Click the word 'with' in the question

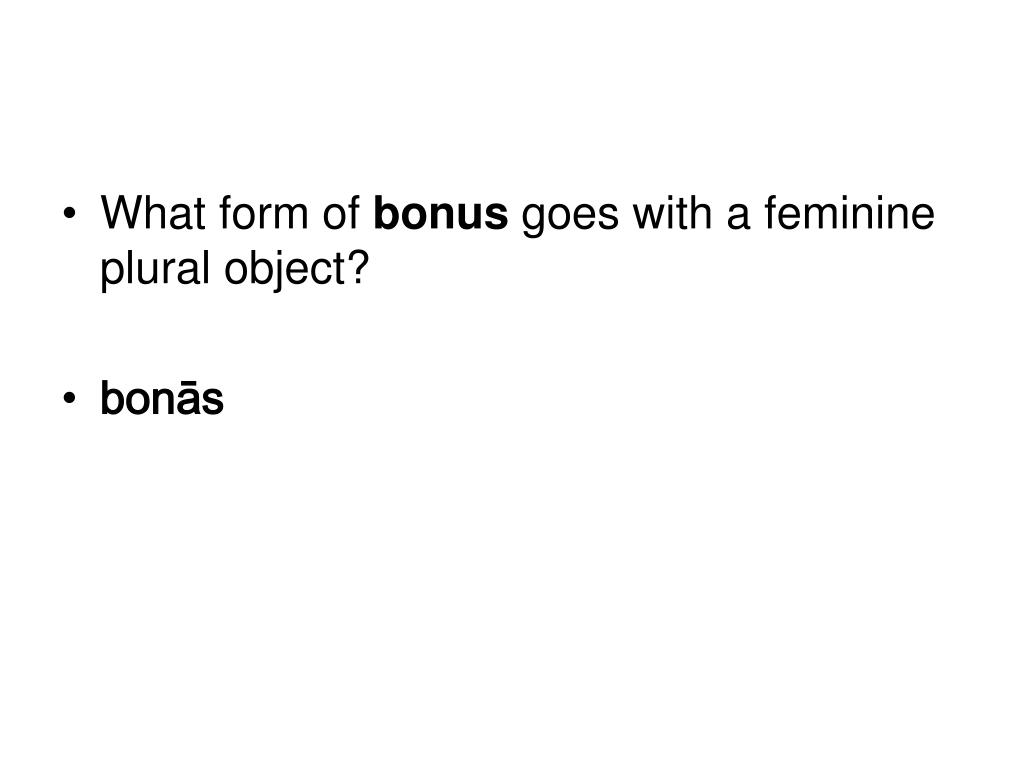[672, 213]
